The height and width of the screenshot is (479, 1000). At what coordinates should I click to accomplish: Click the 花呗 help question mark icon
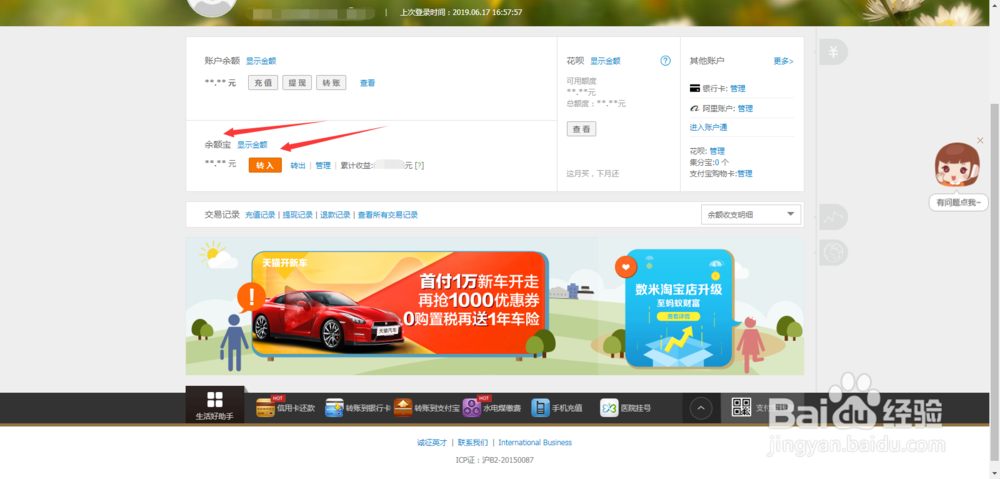pos(665,61)
